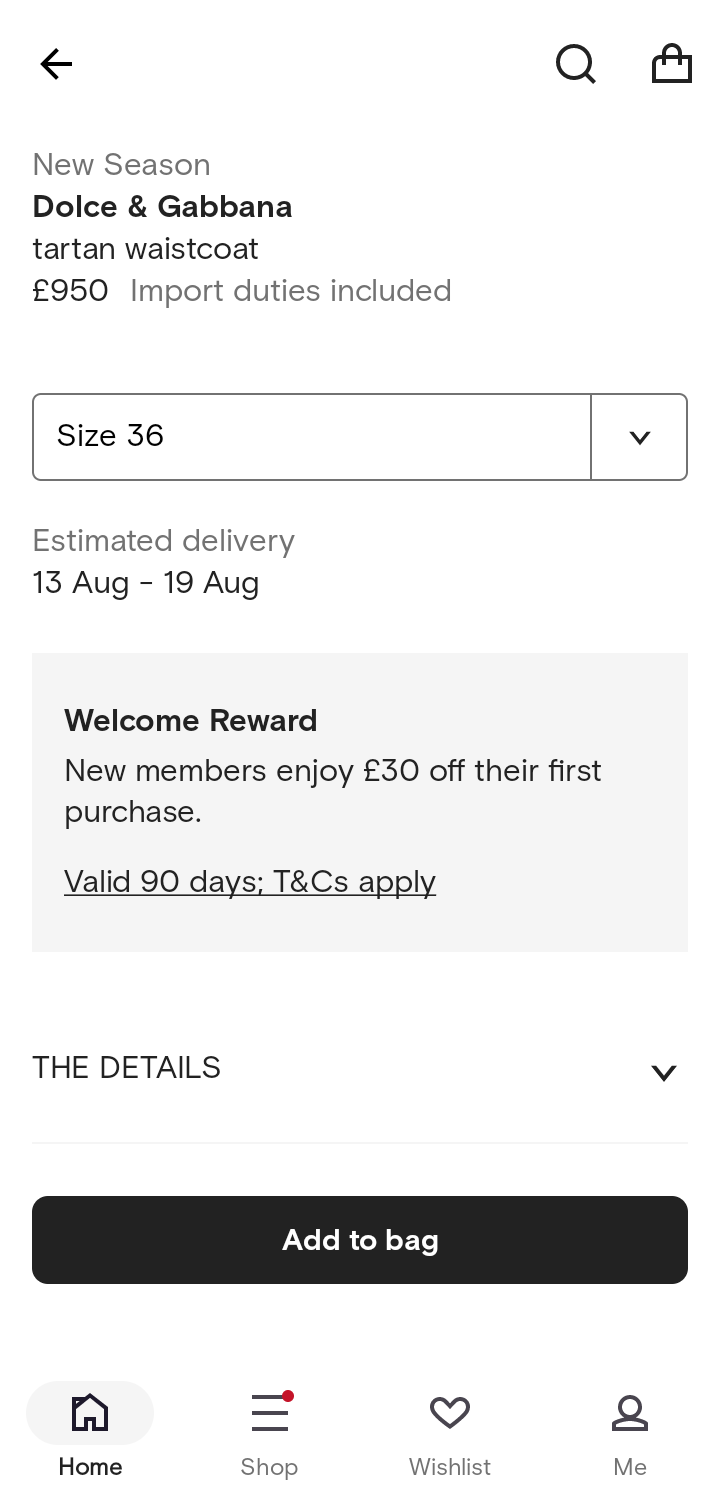Select the Me tab label

pyautogui.click(x=630, y=1467)
